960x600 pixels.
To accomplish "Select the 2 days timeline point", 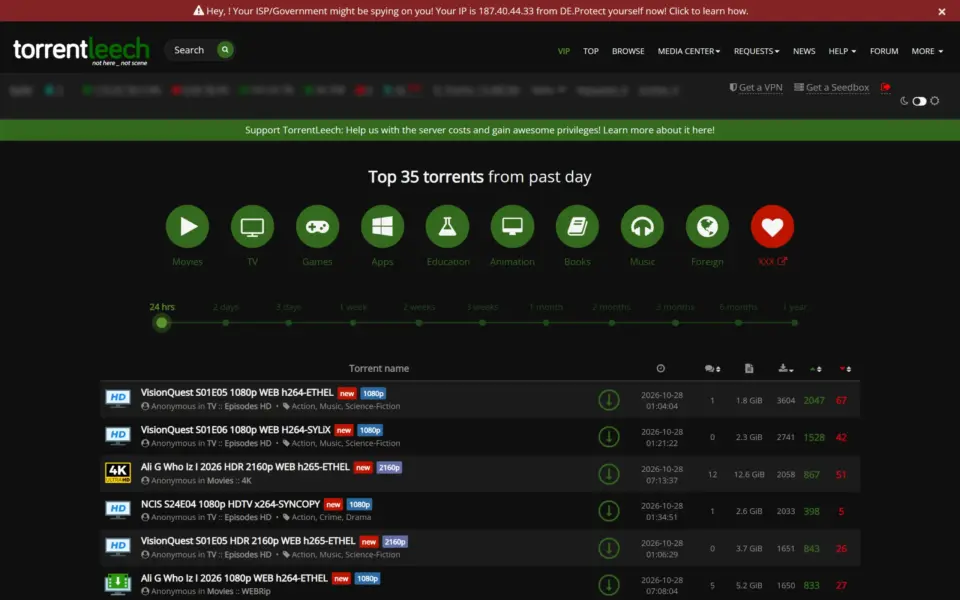I will pyautogui.click(x=226, y=323).
